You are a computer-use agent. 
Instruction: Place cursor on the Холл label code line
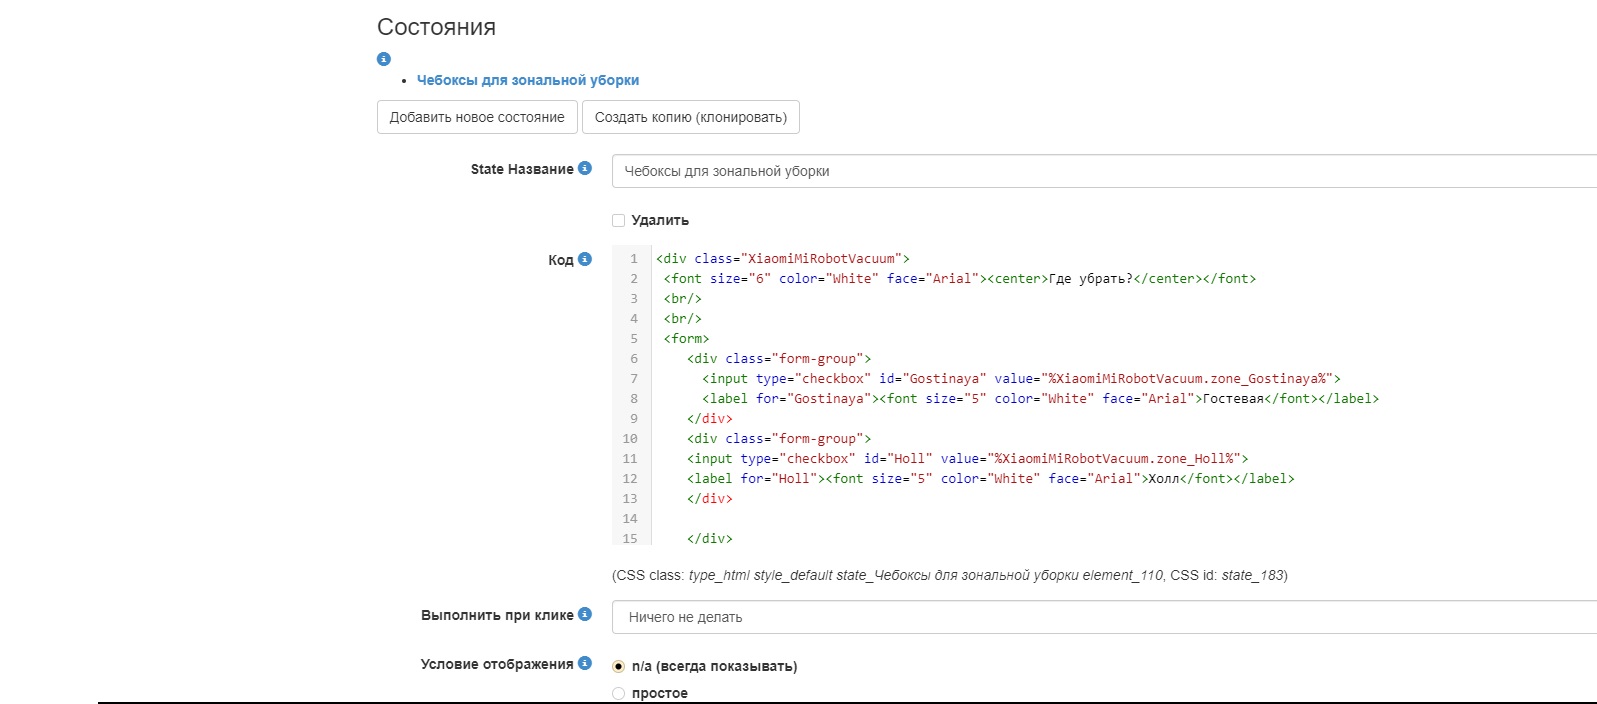[990, 479]
